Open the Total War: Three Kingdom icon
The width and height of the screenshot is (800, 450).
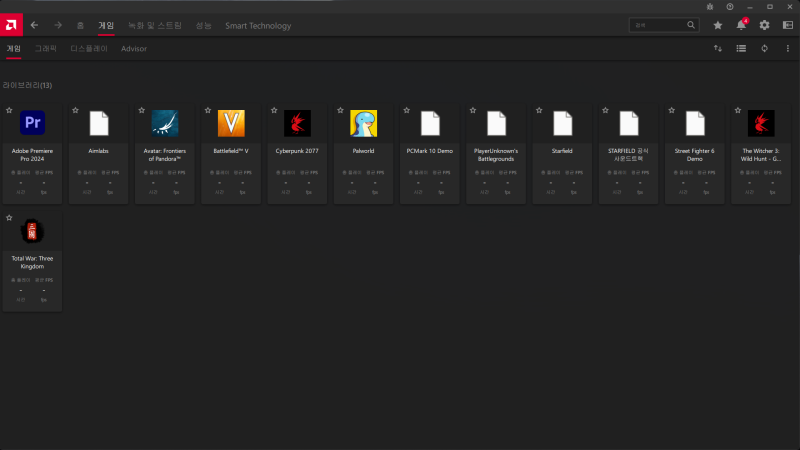[x=32, y=231]
